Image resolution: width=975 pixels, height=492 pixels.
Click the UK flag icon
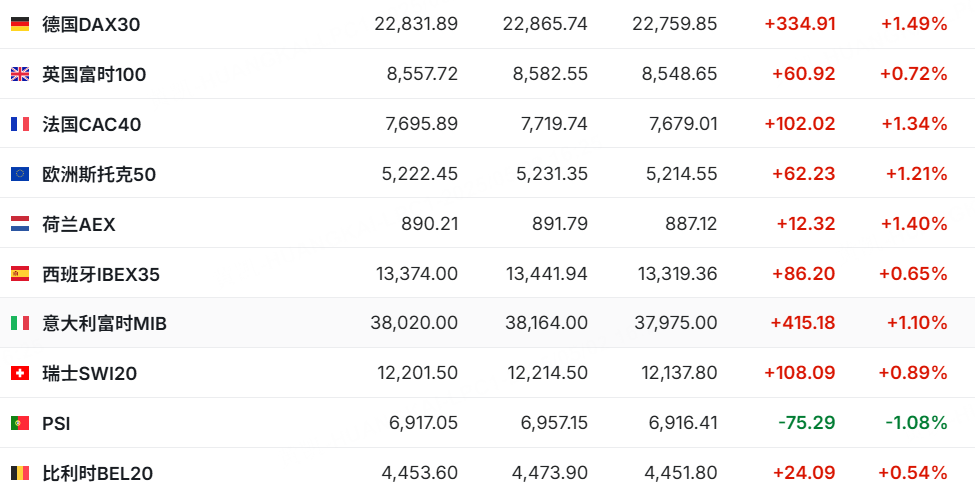[20, 74]
